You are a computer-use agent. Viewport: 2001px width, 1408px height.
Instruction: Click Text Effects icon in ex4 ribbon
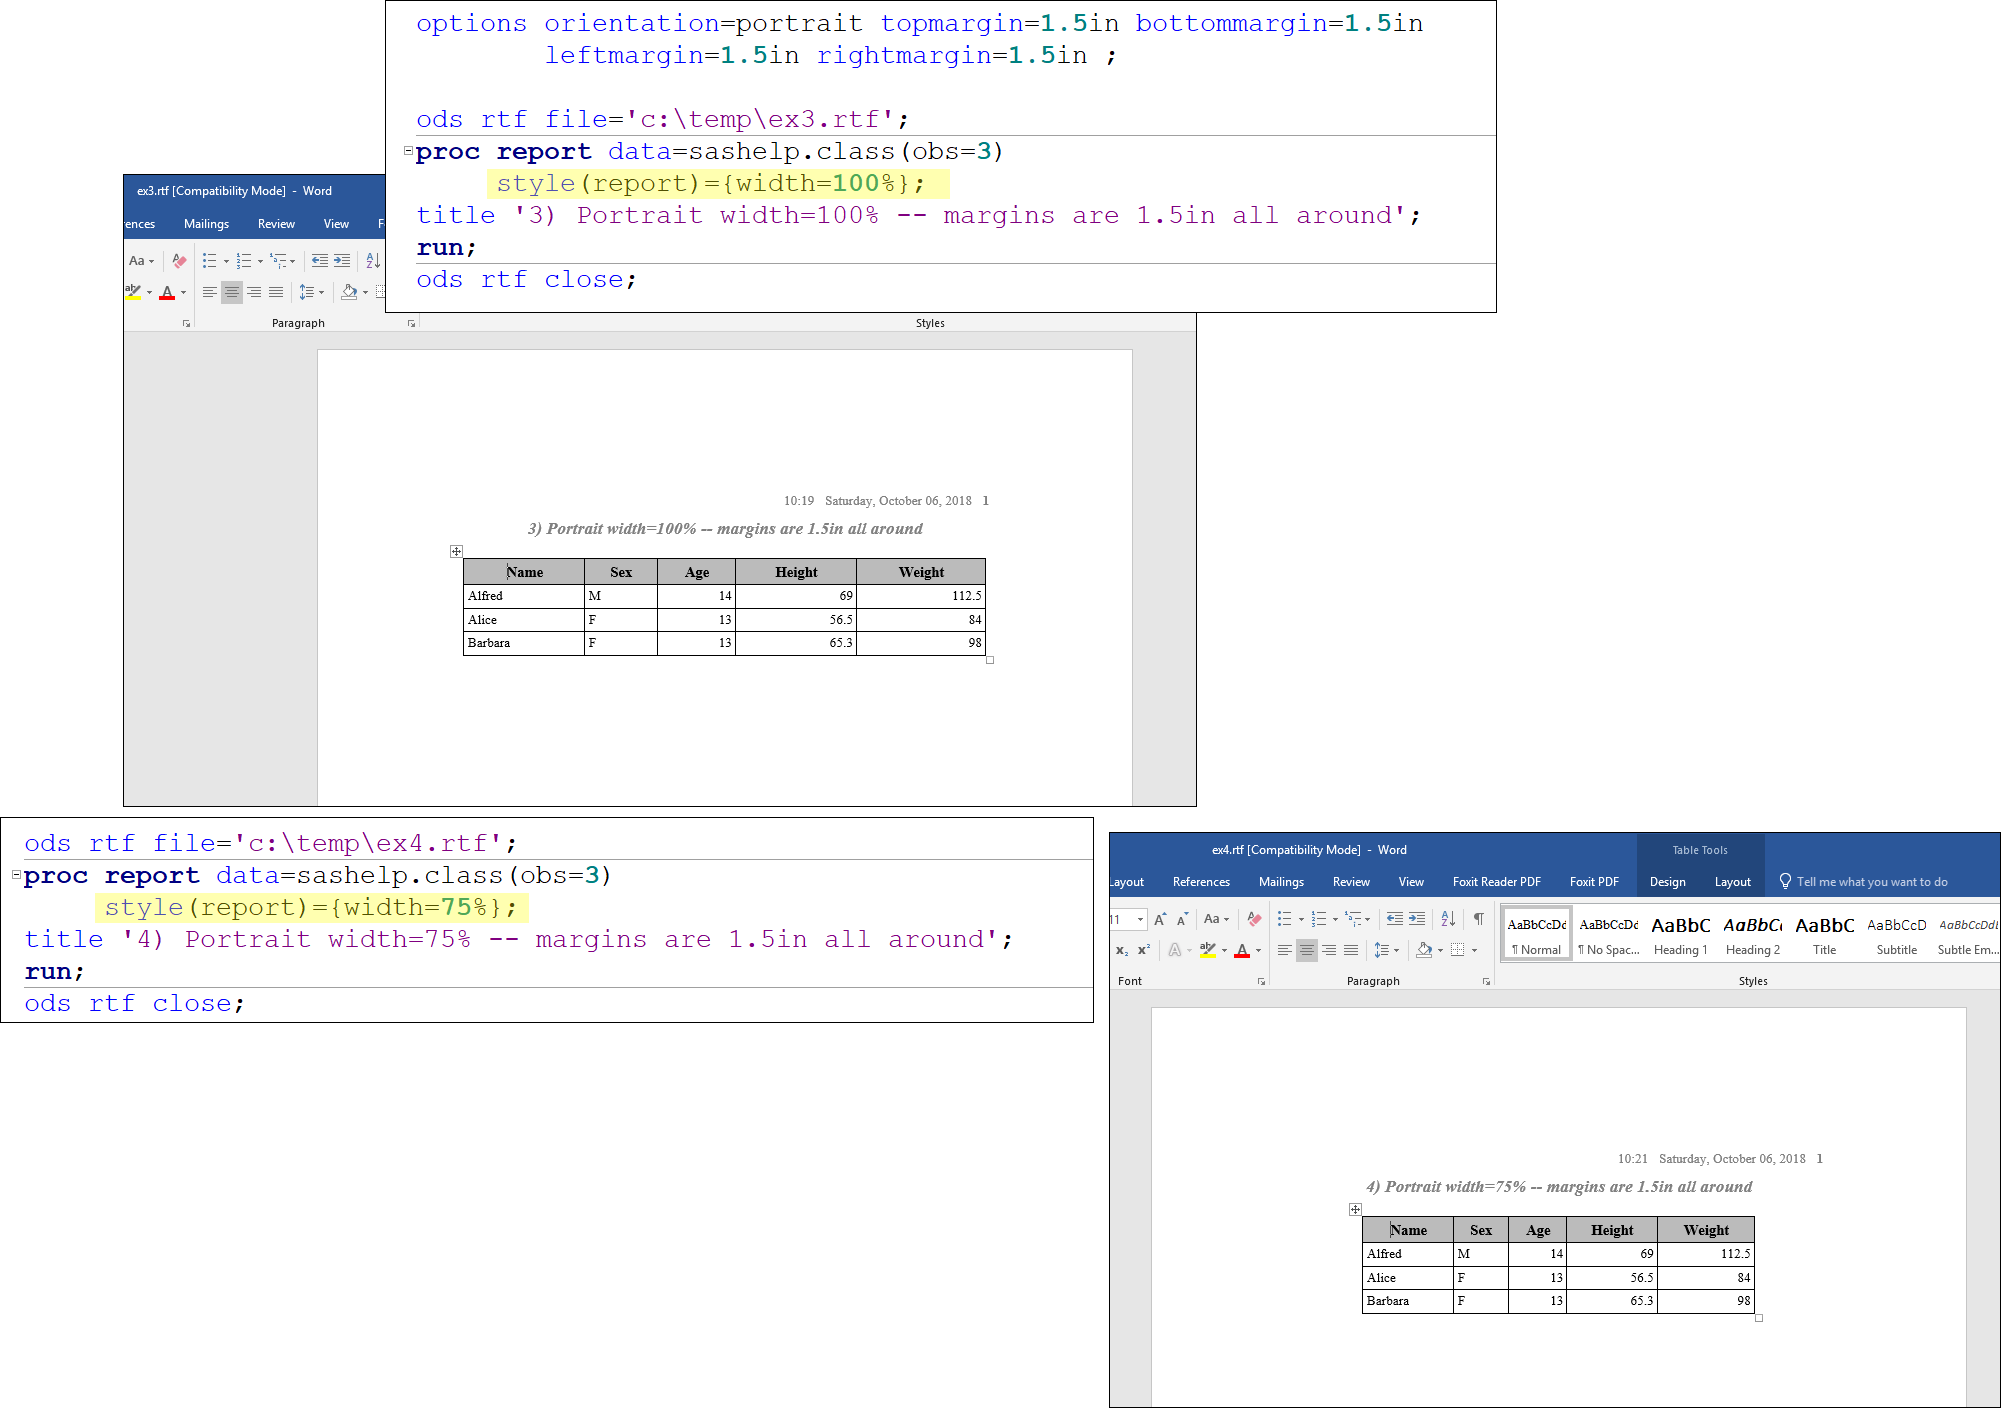point(1175,950)
